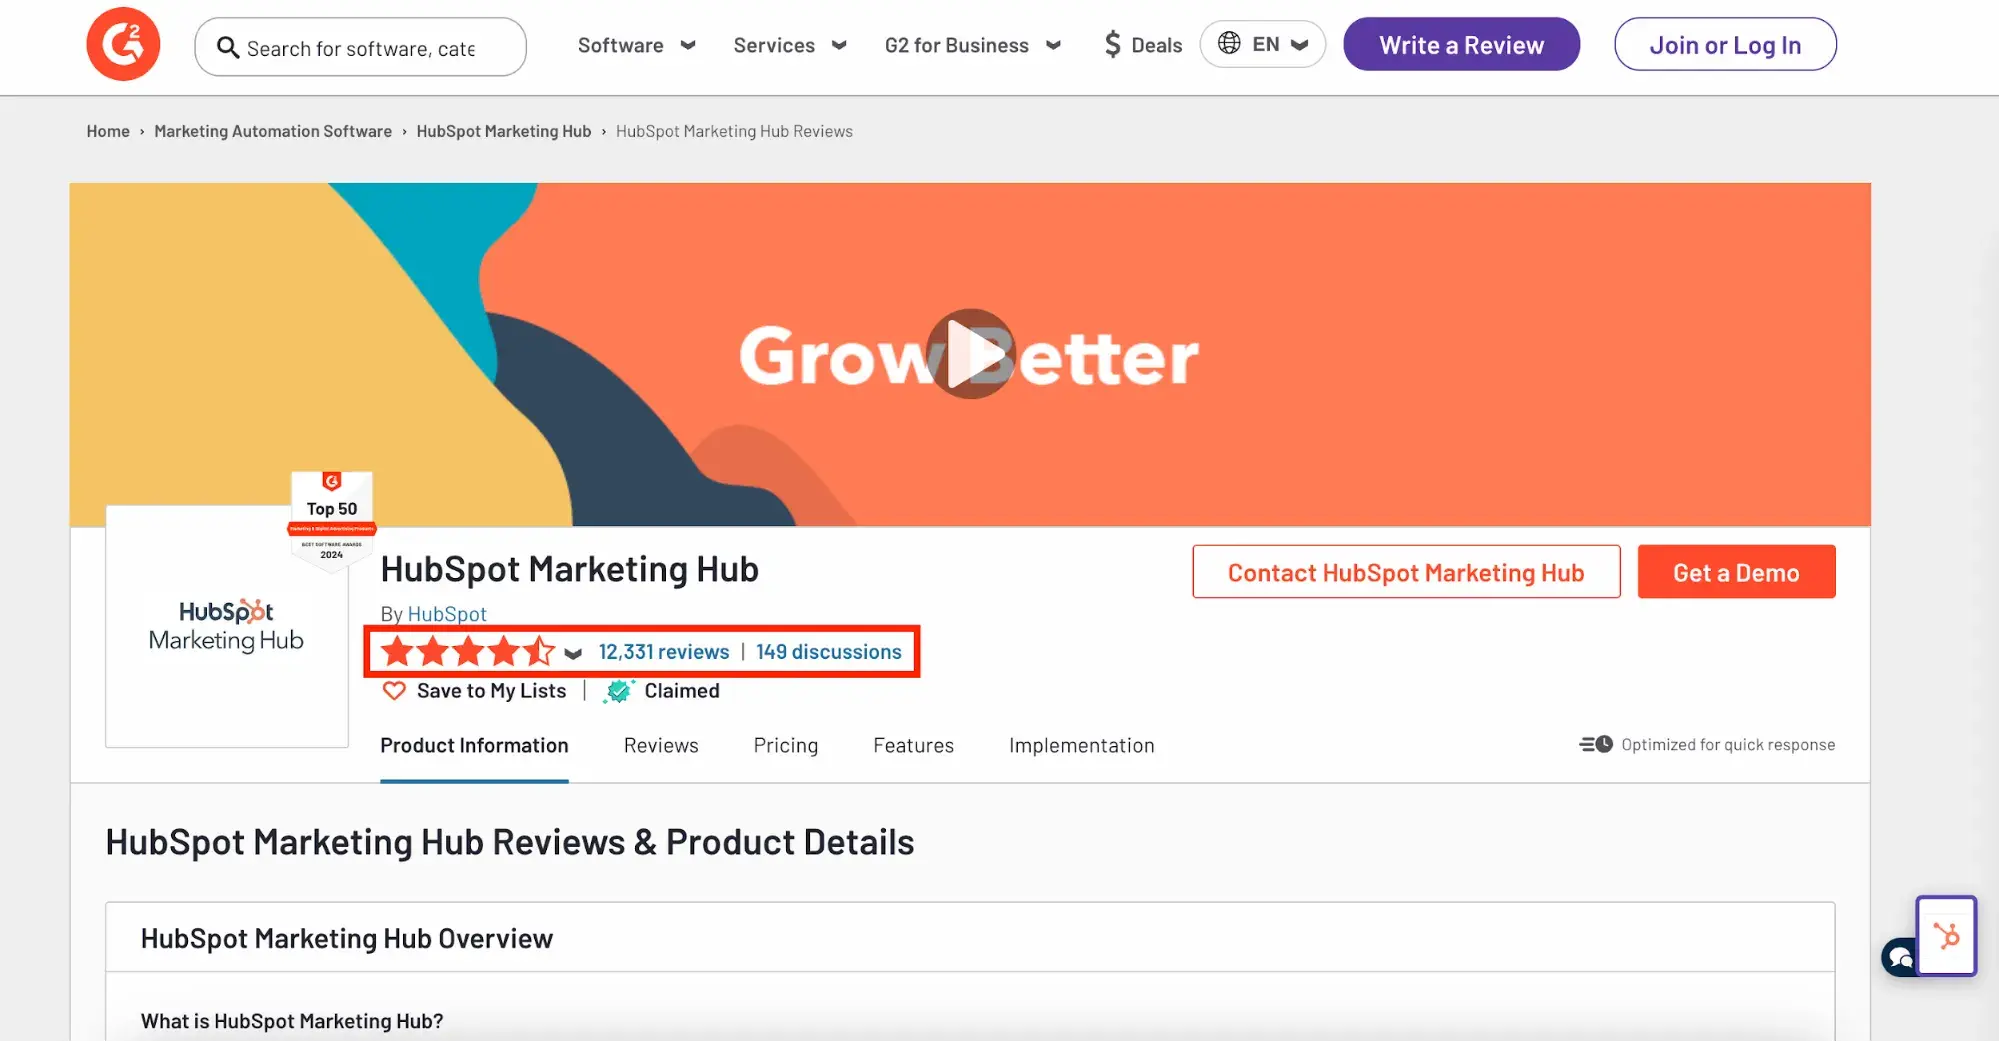Click the Top 50 award badge
This screenshot has height=1042, width=1999.
click(x=332, y=517)
